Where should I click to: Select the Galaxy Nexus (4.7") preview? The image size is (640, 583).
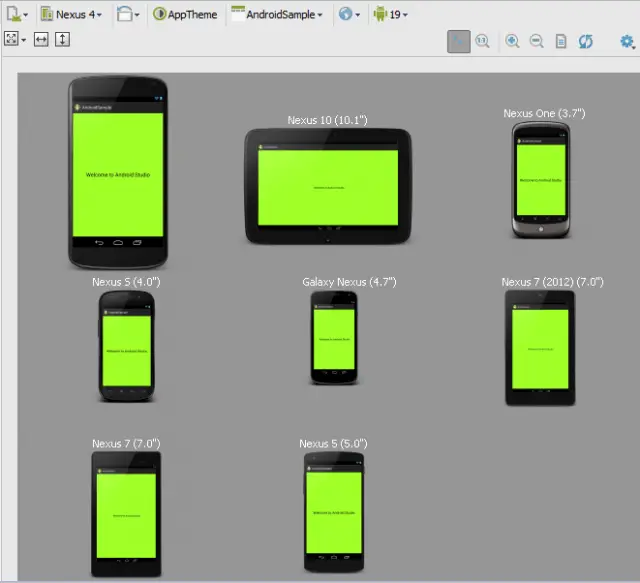pyautogui.click(x=335, y=338)
